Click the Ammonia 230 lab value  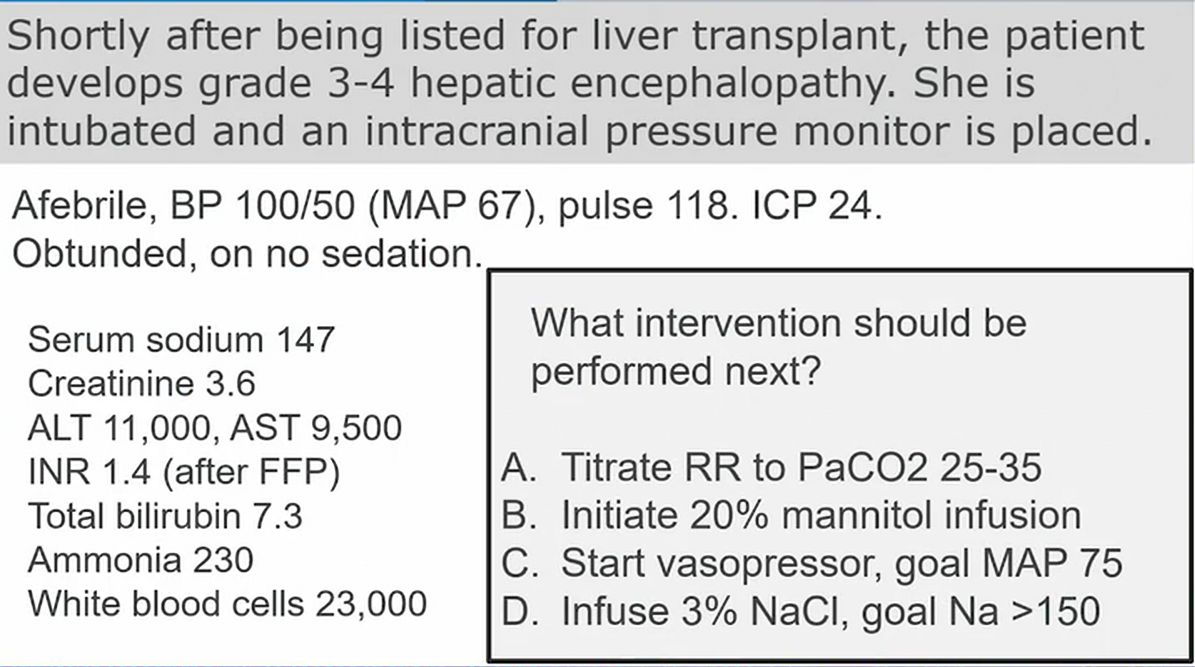click(x=141, y=560)
